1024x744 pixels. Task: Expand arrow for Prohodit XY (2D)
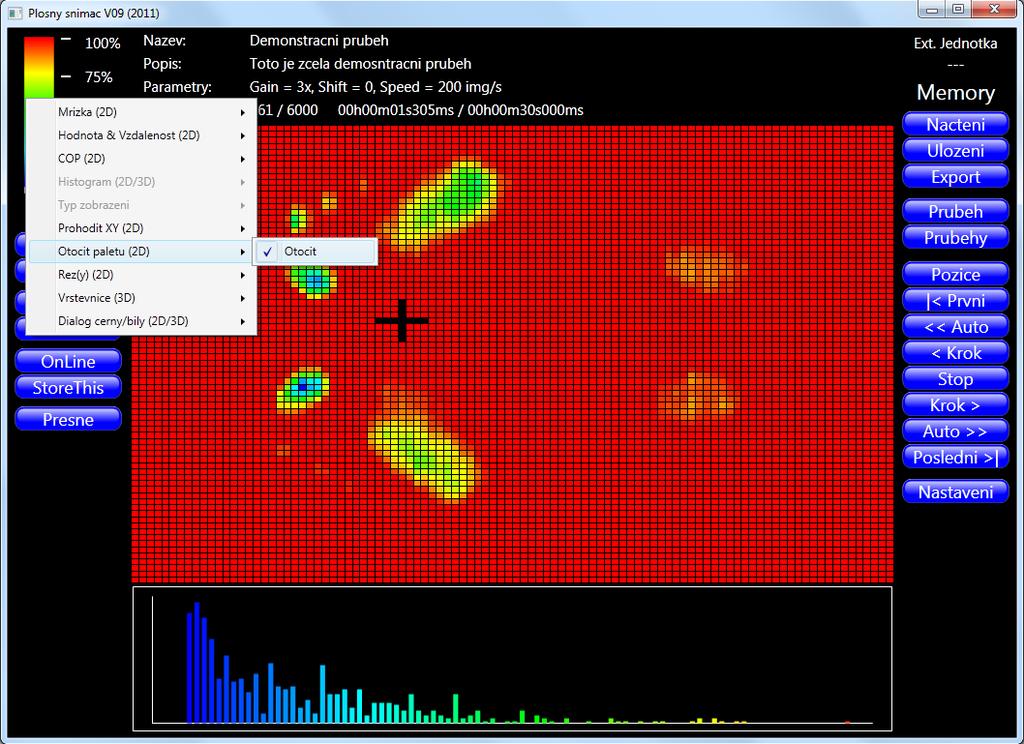pos(242,229)
